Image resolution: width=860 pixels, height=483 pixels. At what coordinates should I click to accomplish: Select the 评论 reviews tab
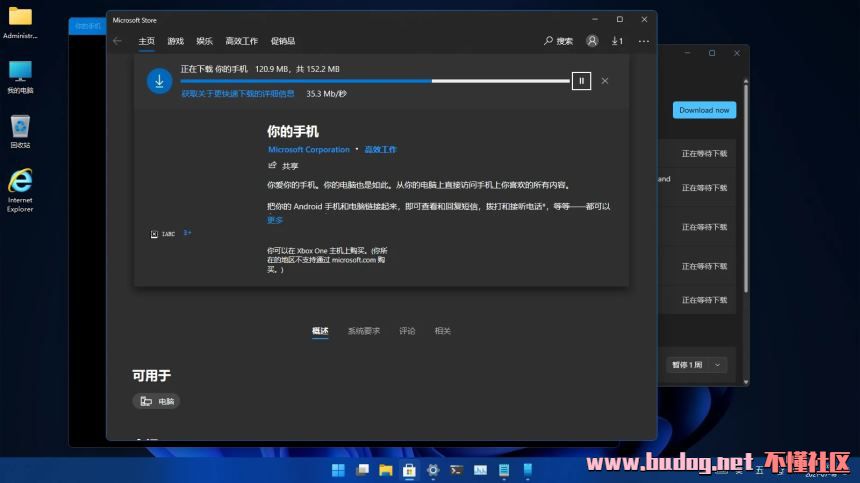click(x=407, y=331)
